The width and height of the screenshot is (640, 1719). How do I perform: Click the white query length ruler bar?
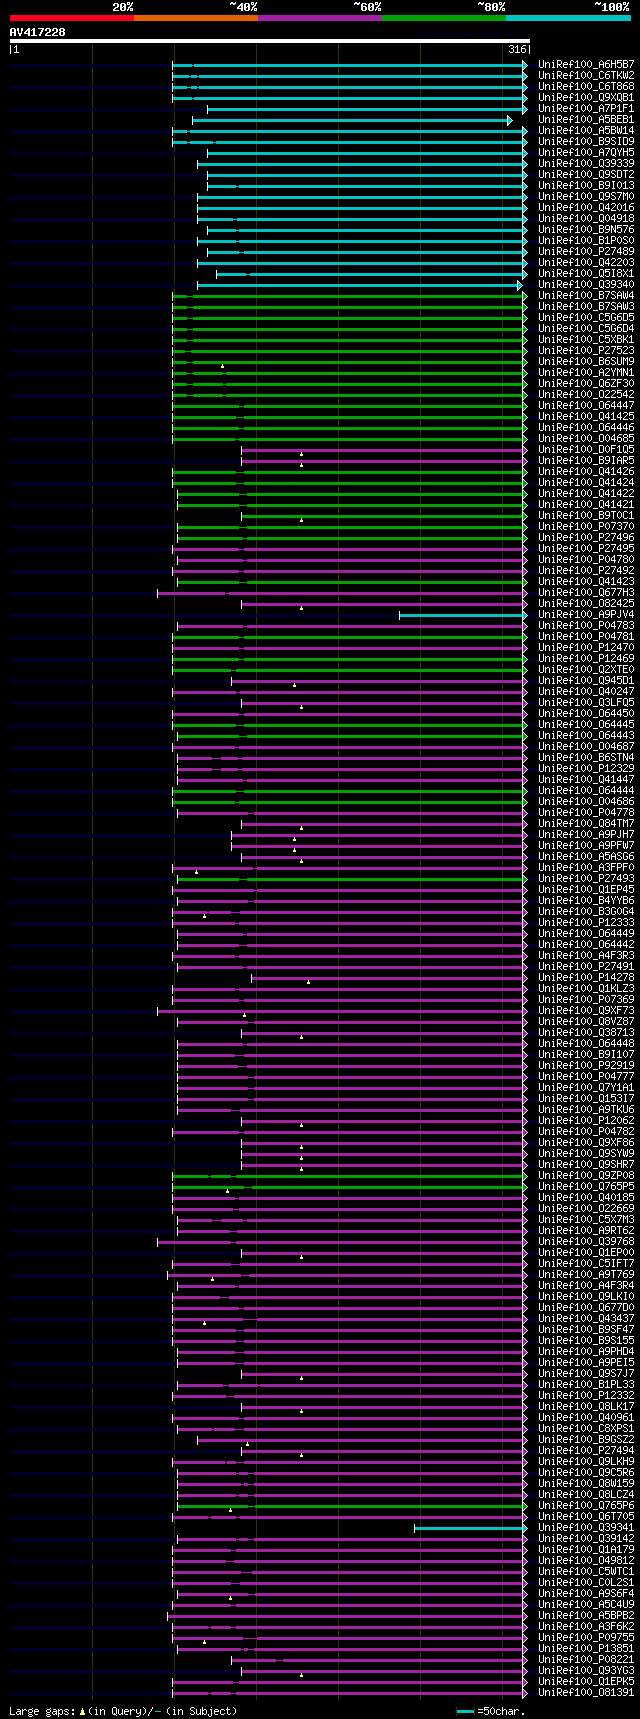click(x=269, y=41)
